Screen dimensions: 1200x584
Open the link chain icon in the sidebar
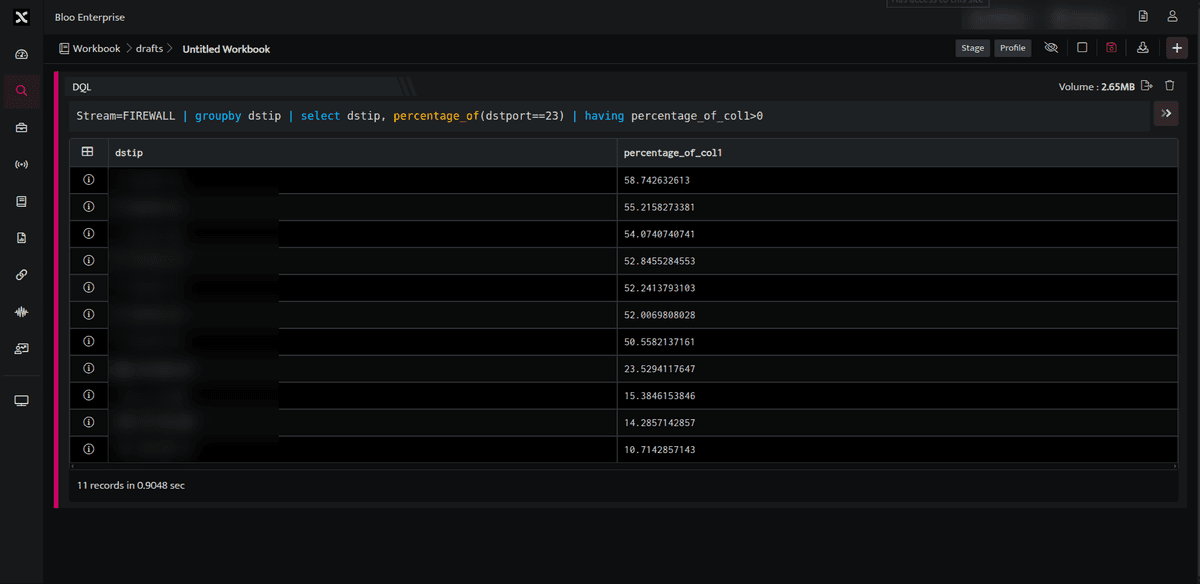(x=21, y=275)
